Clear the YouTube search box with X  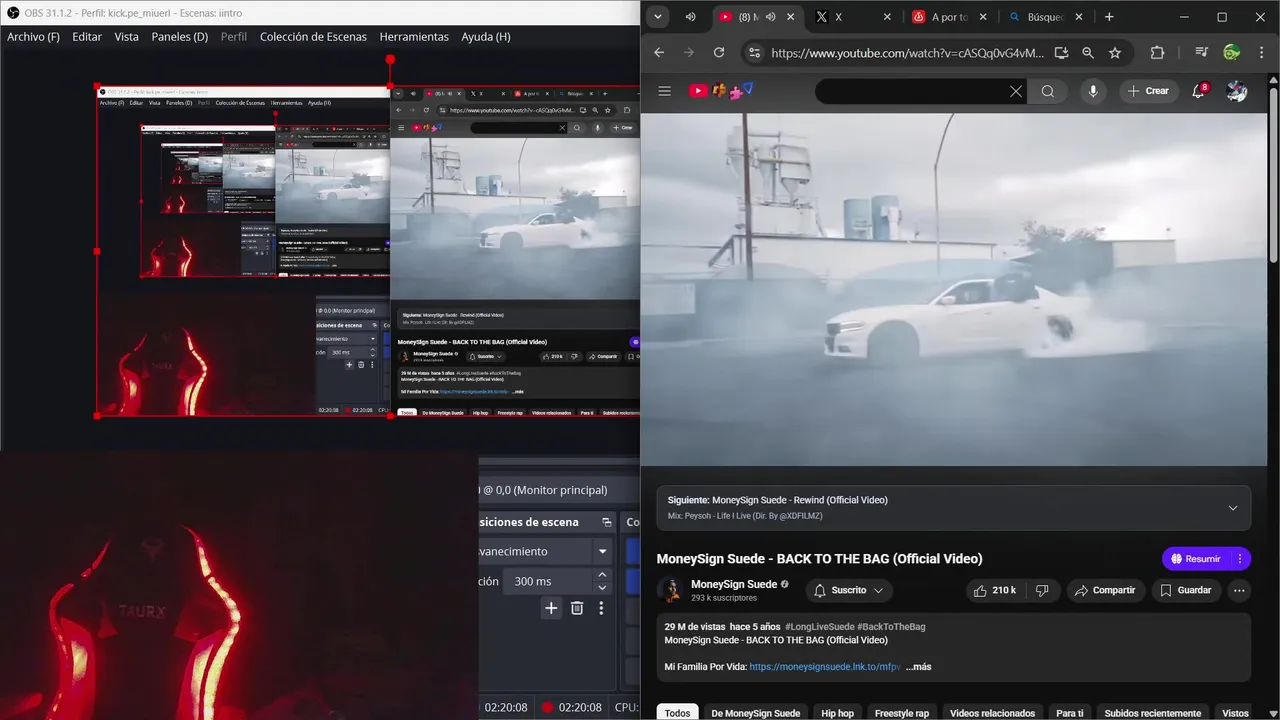(1016, 91)
